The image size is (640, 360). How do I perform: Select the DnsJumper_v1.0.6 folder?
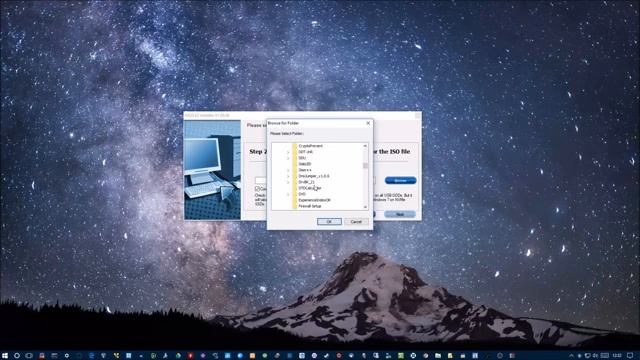pyautogui.click(x=313, y=176)
